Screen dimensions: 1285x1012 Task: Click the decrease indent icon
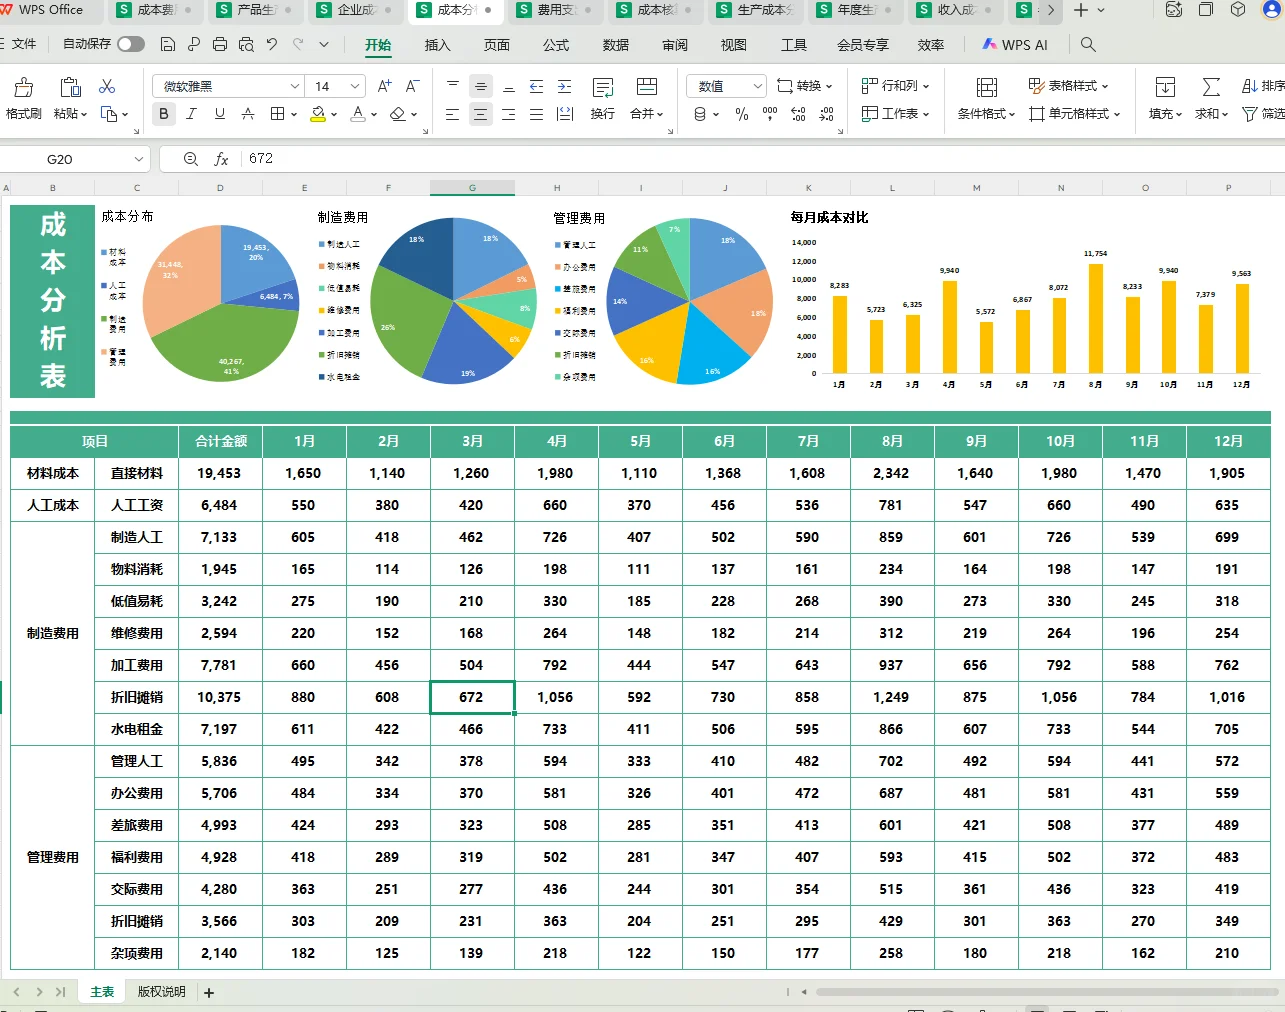coord(537,86)
